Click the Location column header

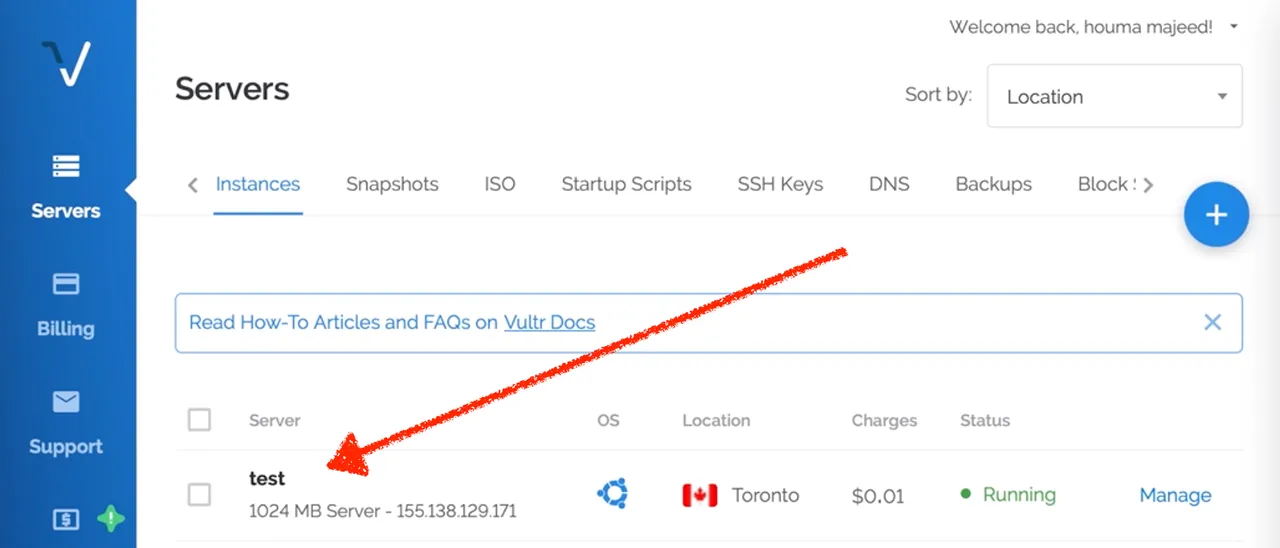[x=716, y=420]
